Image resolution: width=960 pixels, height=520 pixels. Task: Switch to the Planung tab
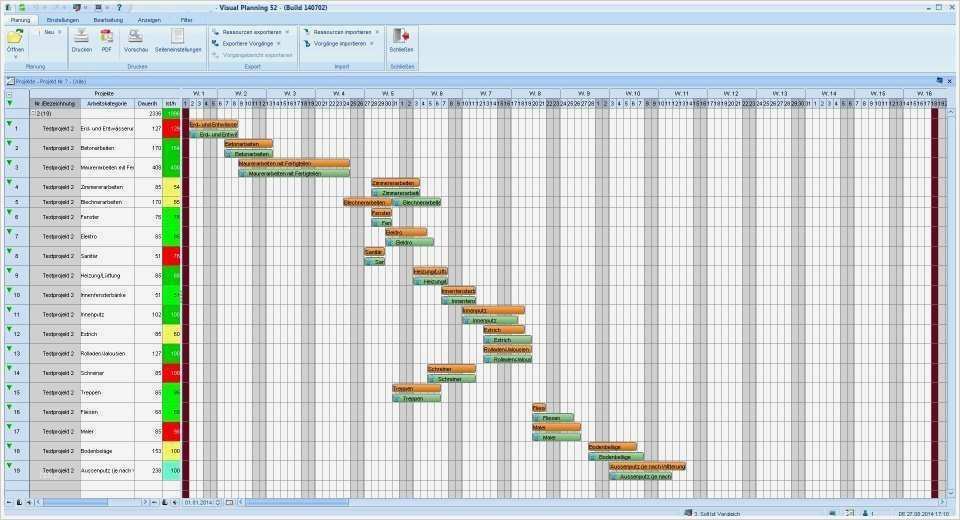20,20
